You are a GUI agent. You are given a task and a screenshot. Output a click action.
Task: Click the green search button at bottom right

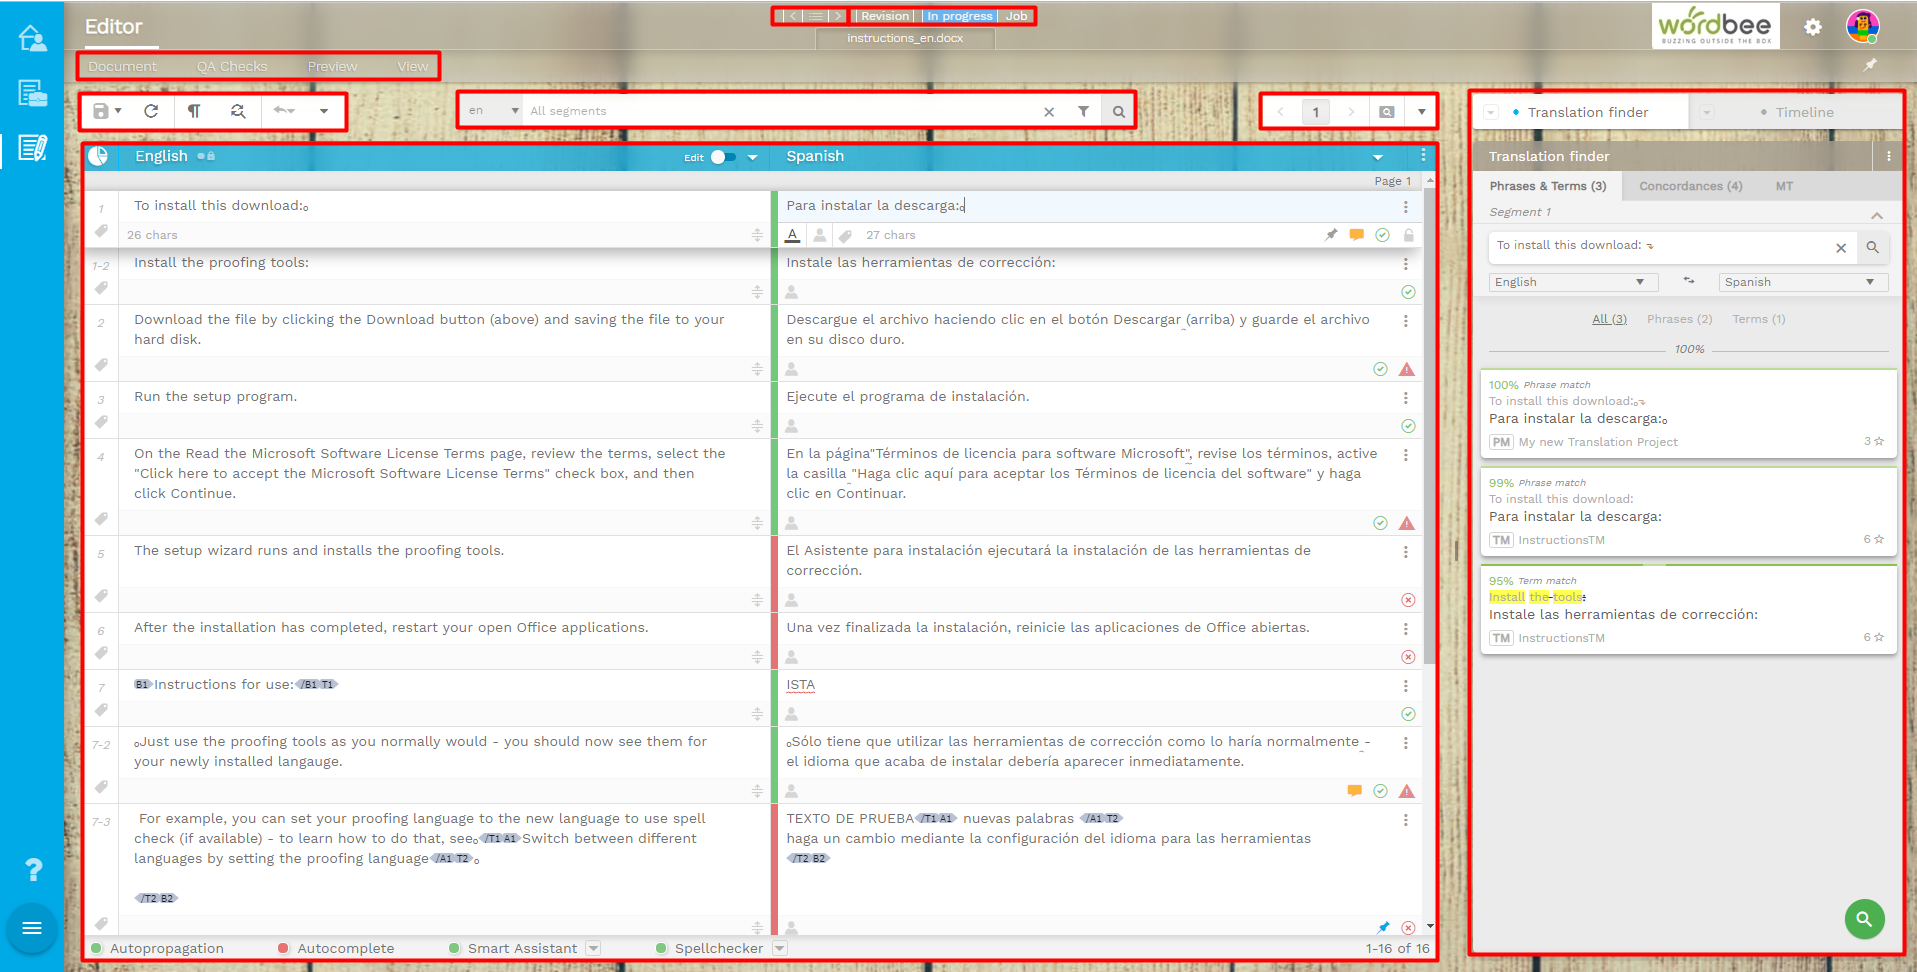pos(1864,919)
